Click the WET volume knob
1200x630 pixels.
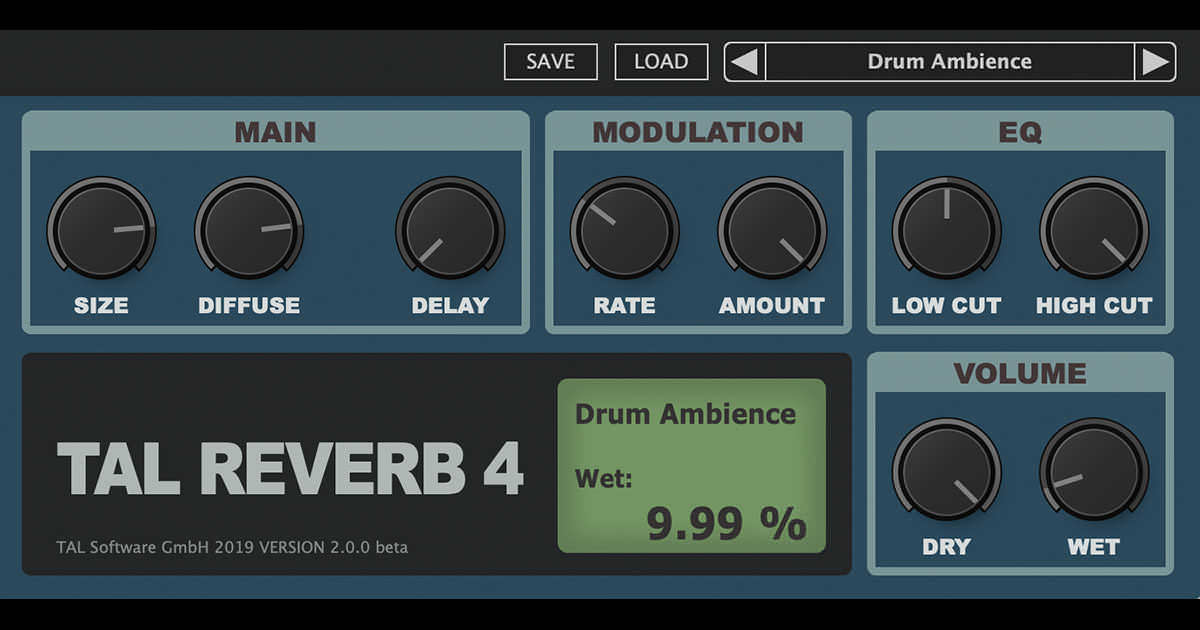[x=1094, y=470]
